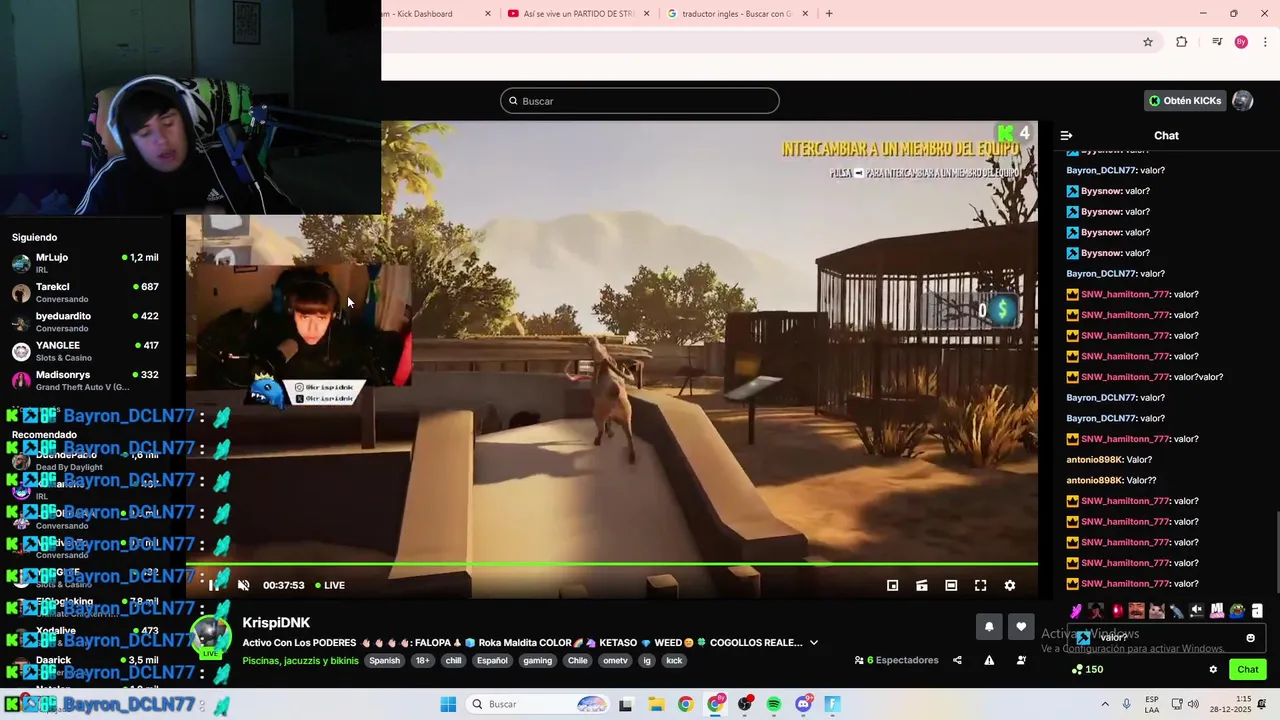This screenshot has height=720, width=1280.
Task: Click the video progress bar
Action: 612,565
